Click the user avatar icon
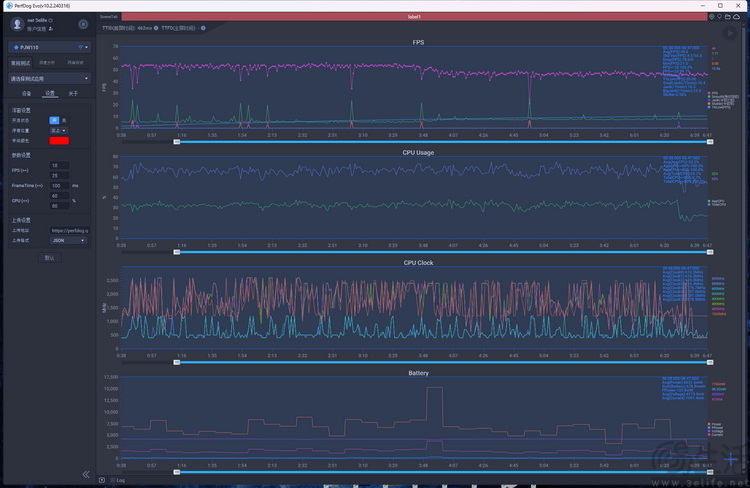The width and height of the screenshot is (750, 488). 17,23
